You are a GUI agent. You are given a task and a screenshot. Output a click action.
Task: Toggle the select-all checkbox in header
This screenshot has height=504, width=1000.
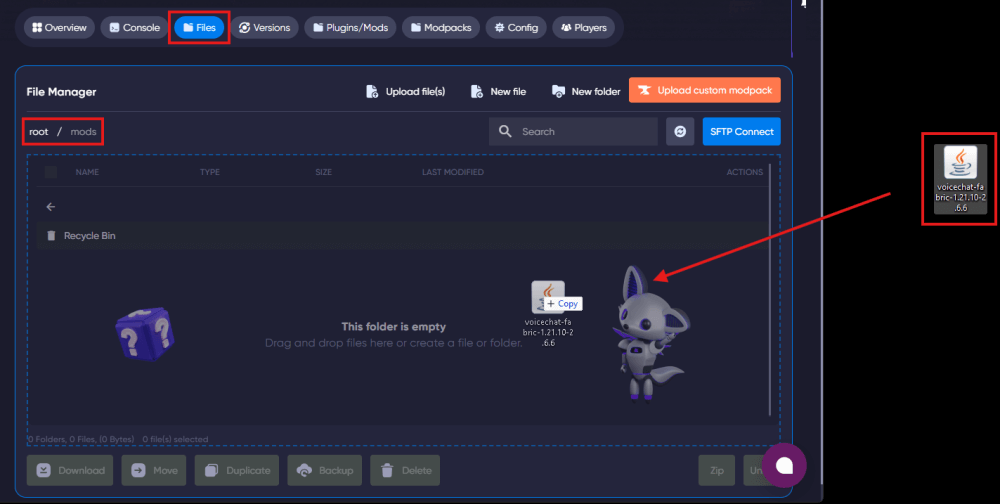pyautogui.click(x=51, y=172)
